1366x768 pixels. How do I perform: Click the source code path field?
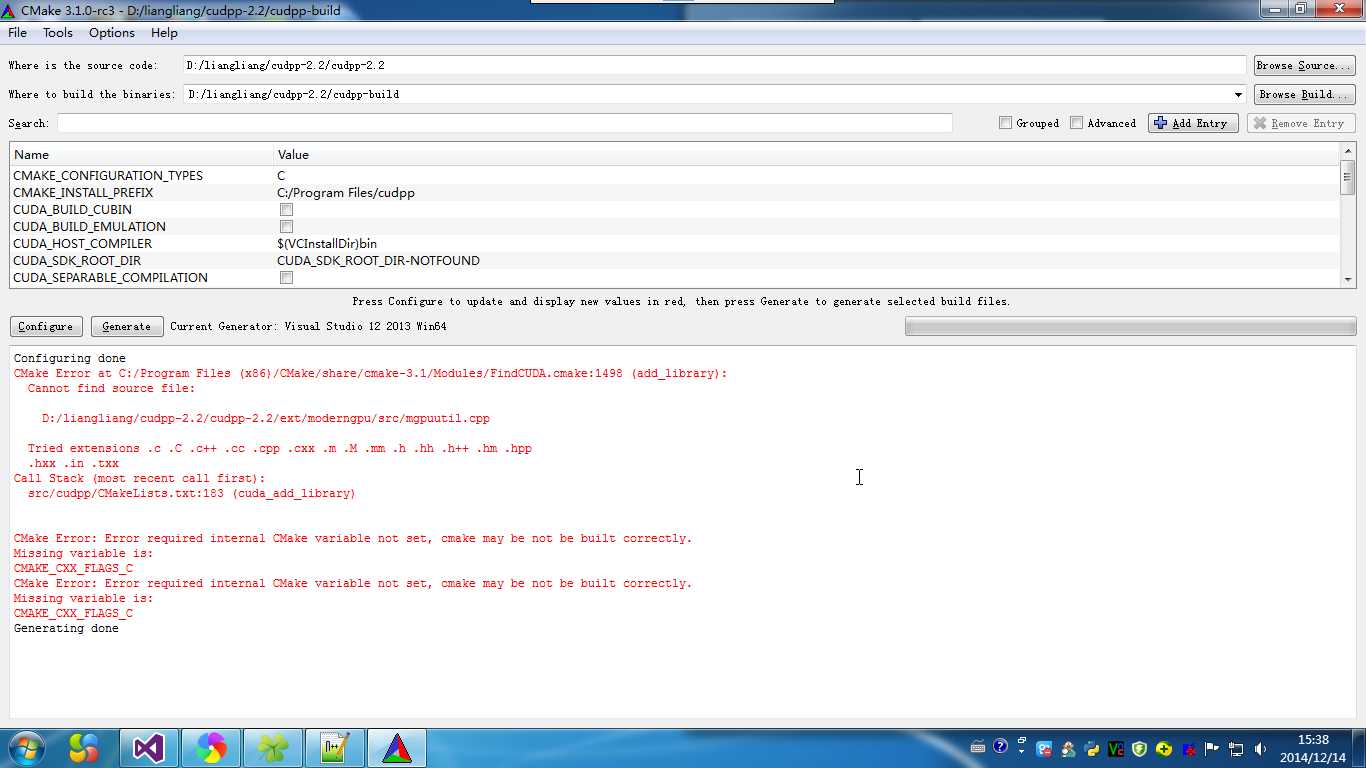point(714,65)
